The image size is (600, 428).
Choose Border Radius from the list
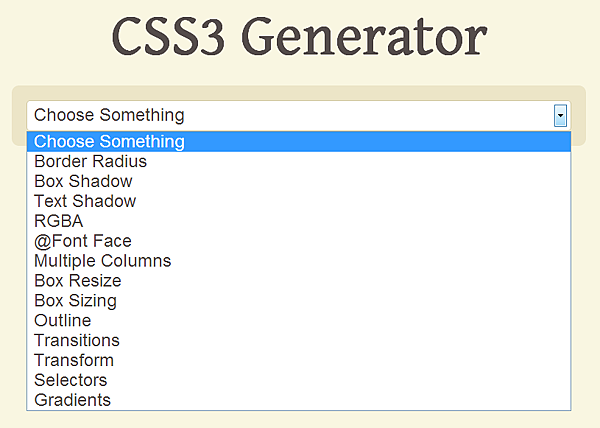91,161
